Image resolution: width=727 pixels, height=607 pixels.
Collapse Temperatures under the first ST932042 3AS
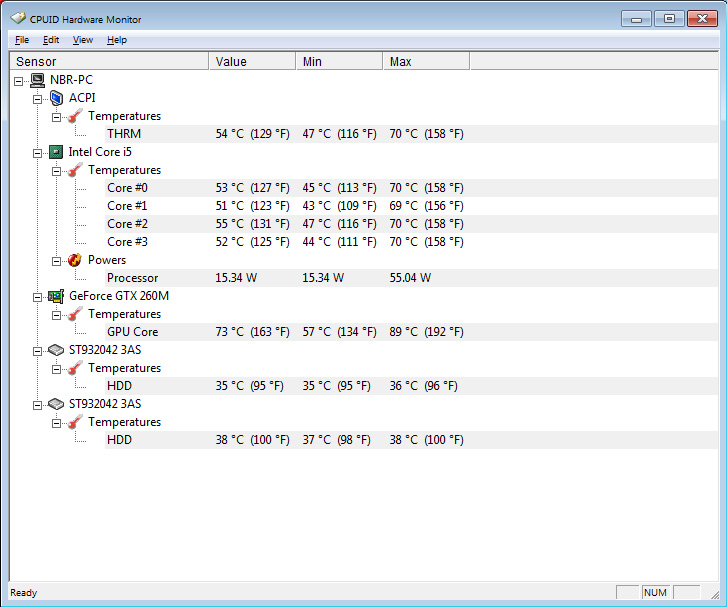(56, 370)
